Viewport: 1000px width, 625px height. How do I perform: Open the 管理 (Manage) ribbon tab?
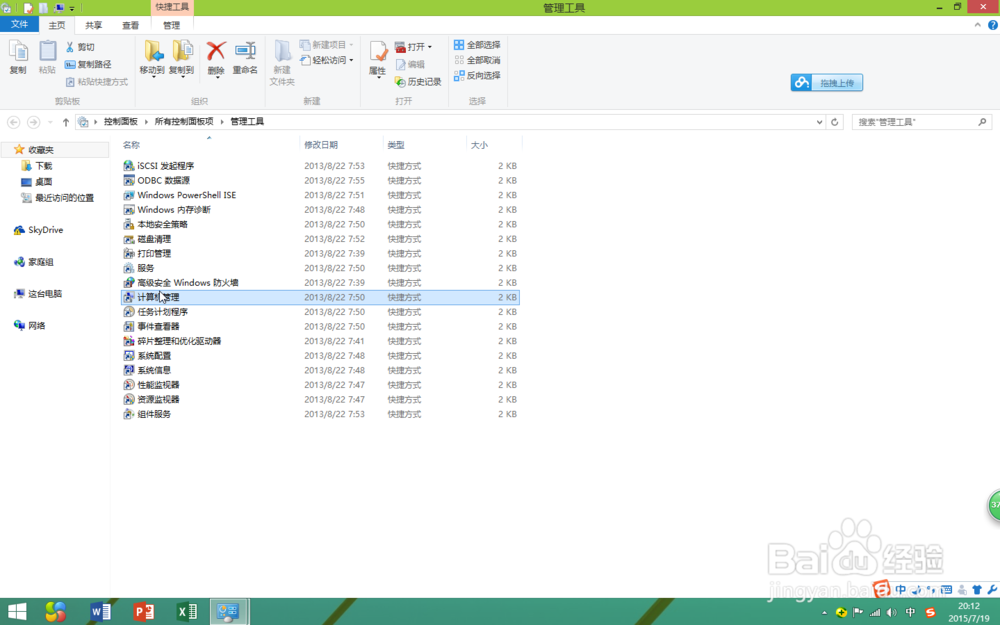click(x=172, y=25)
